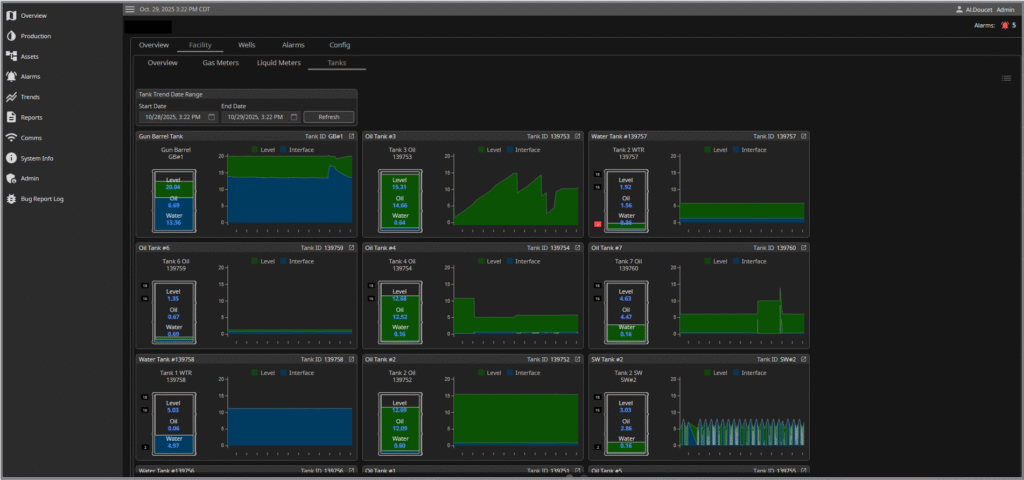The height and width of the screenshot is (480, 1024).
Task: Open Water Tank #139757 popout icon
Action: 803,136
